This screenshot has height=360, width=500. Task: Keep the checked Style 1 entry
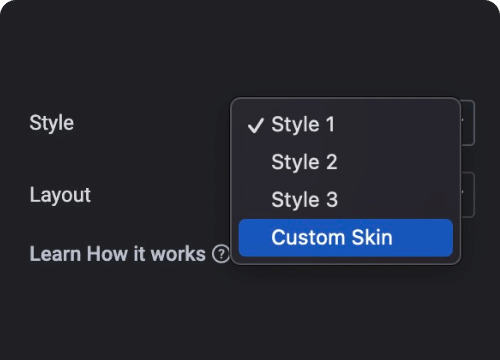(x=346, y=125)
